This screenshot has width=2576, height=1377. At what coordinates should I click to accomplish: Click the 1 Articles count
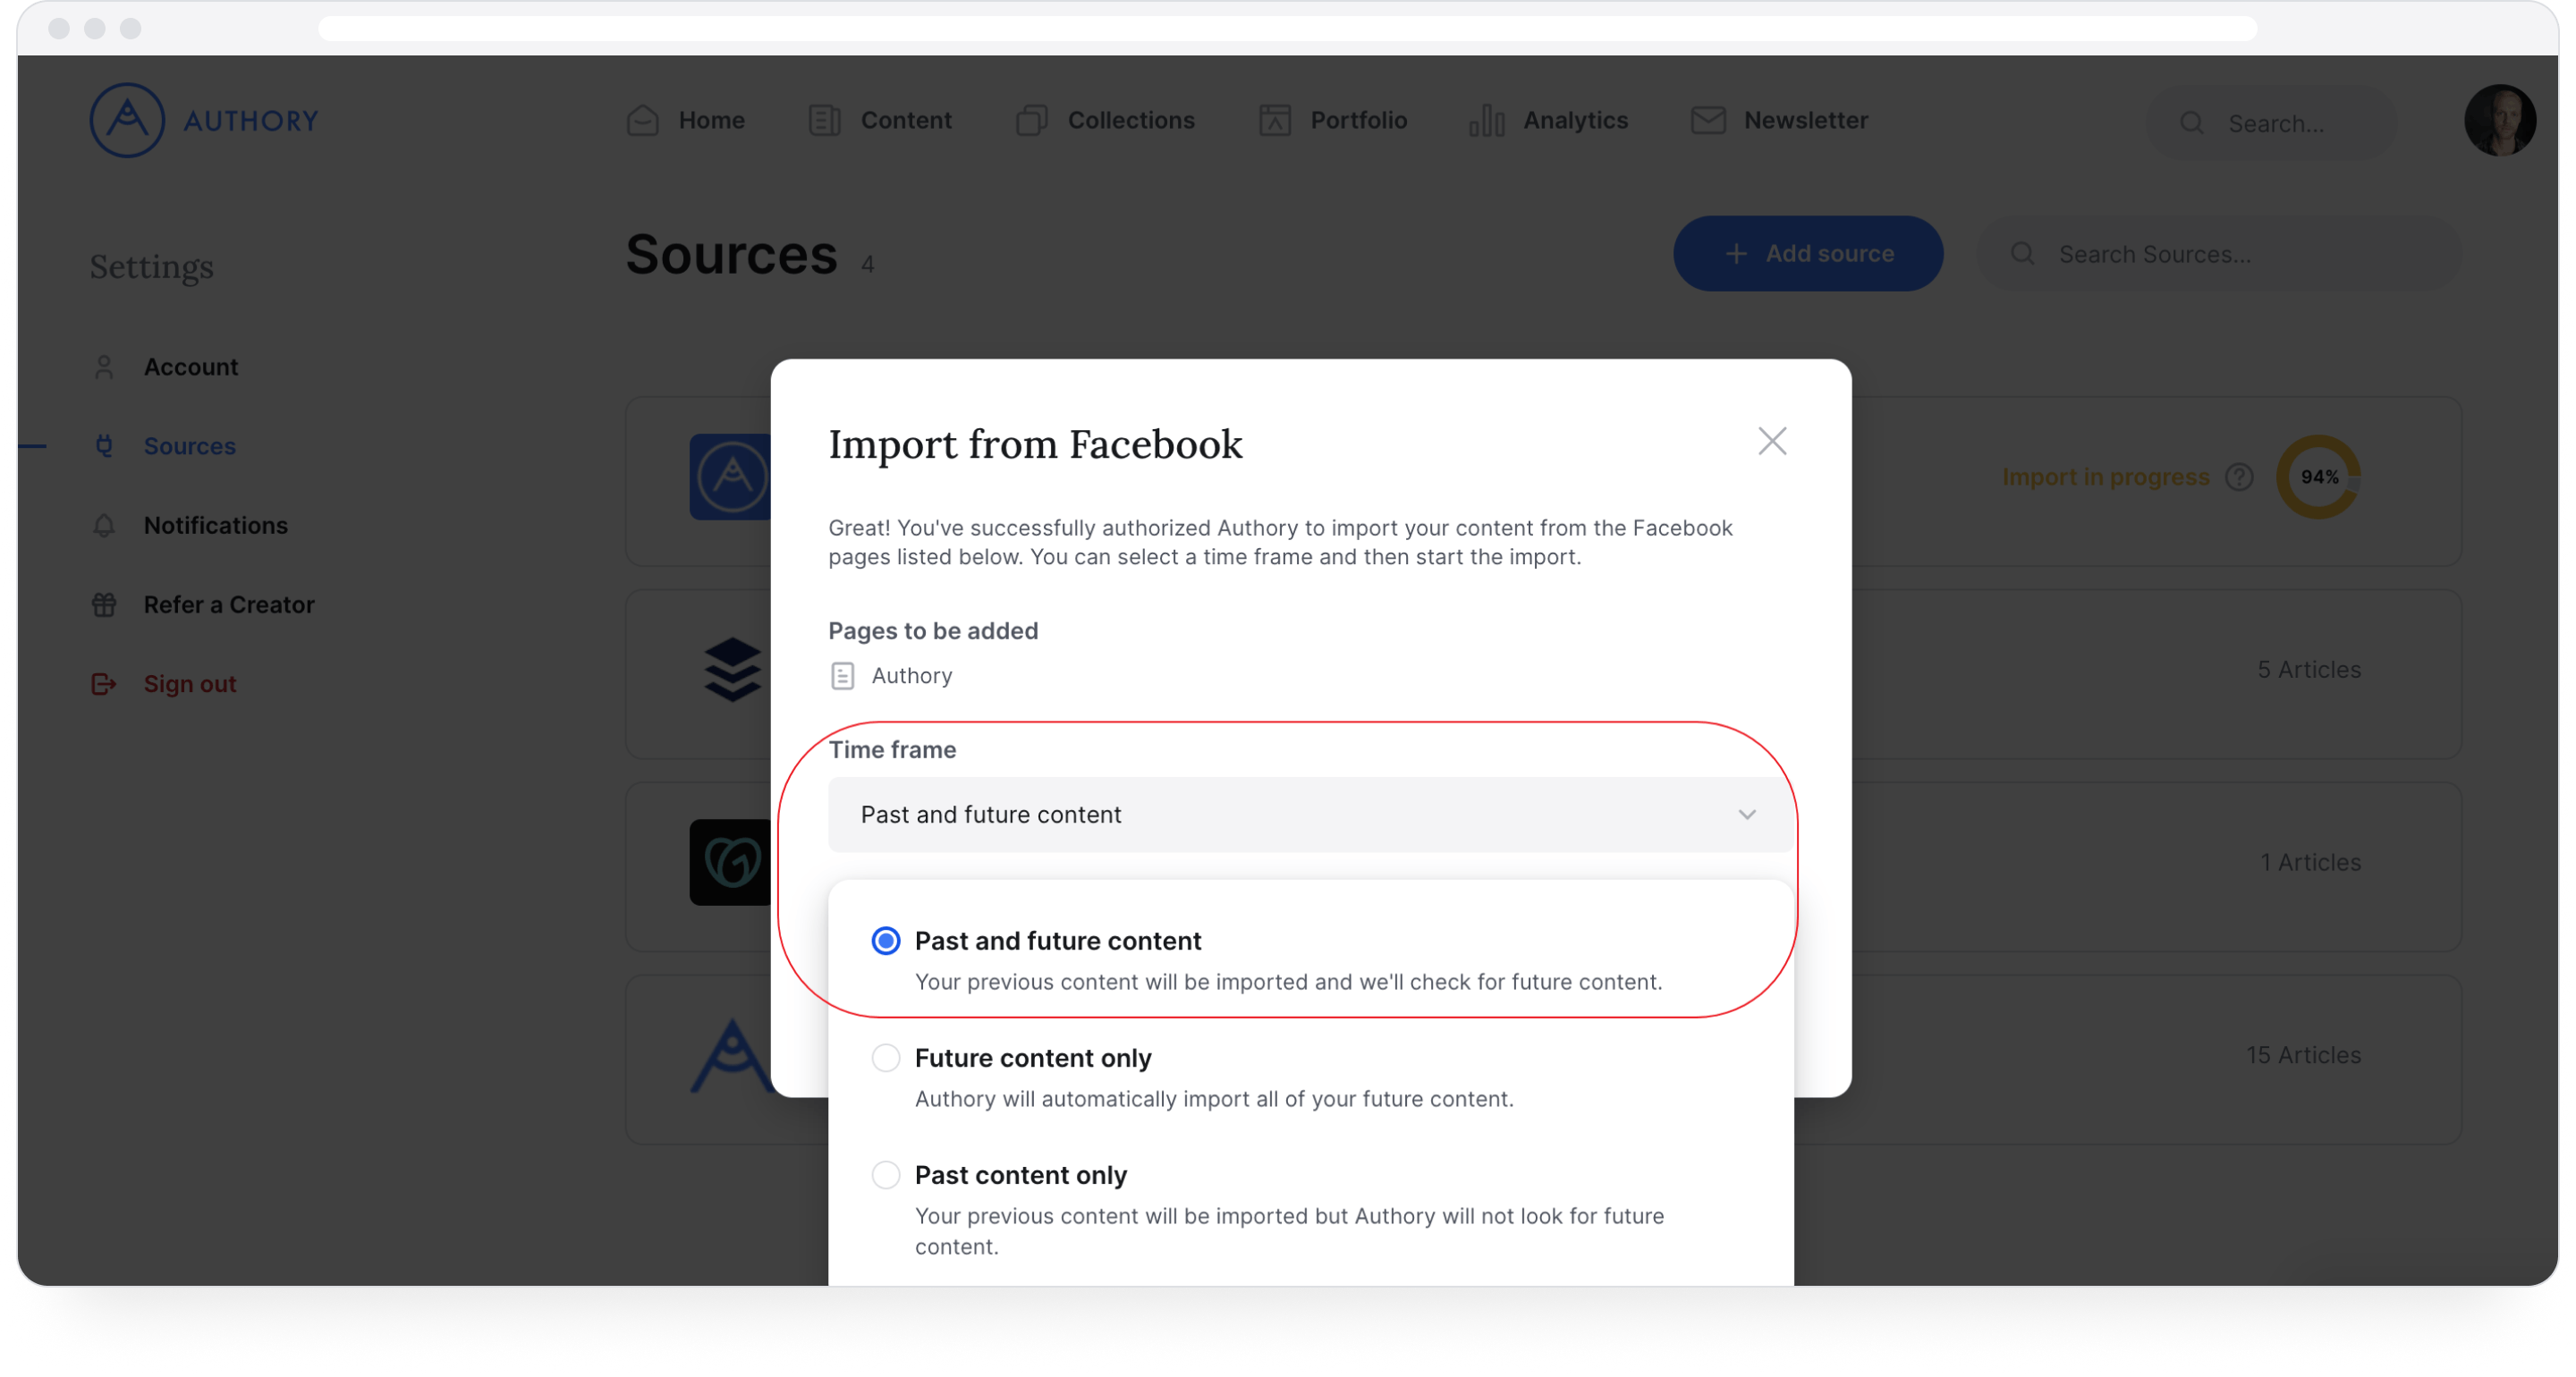2310,862
